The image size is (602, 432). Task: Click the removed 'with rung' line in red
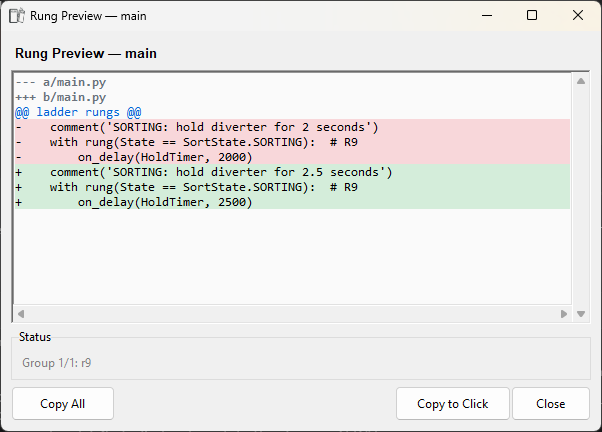tap(292, 142)
